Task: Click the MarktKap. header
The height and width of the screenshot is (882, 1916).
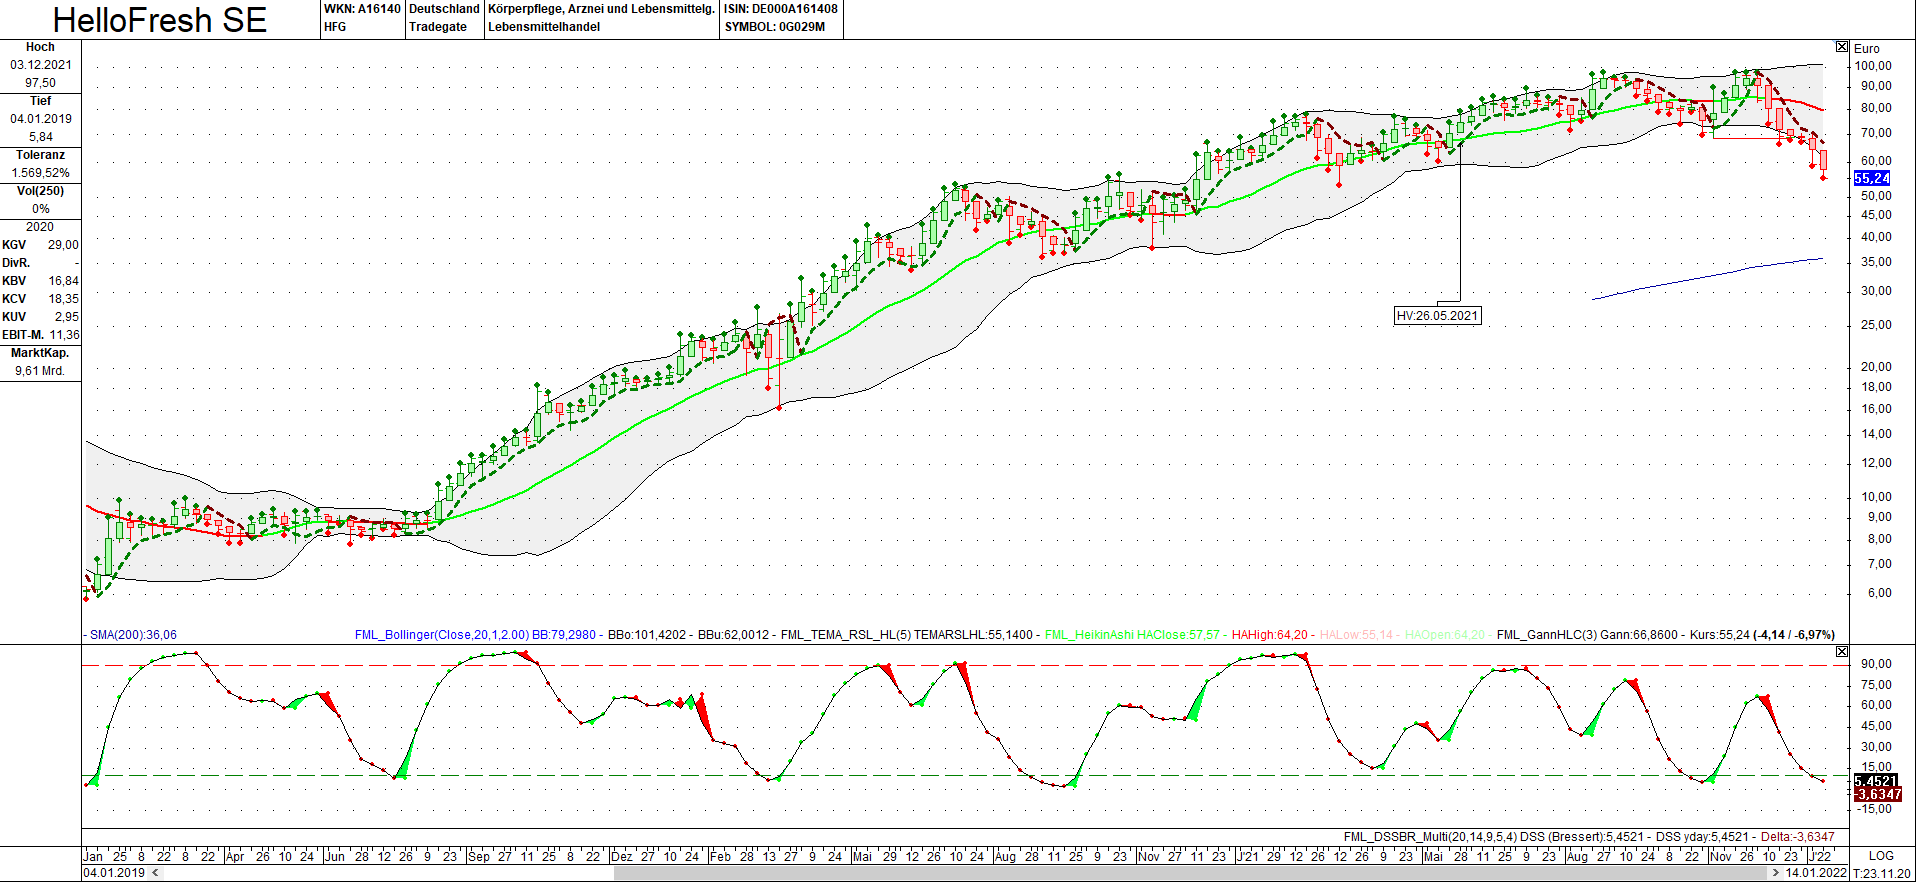Action: (40, 353)
